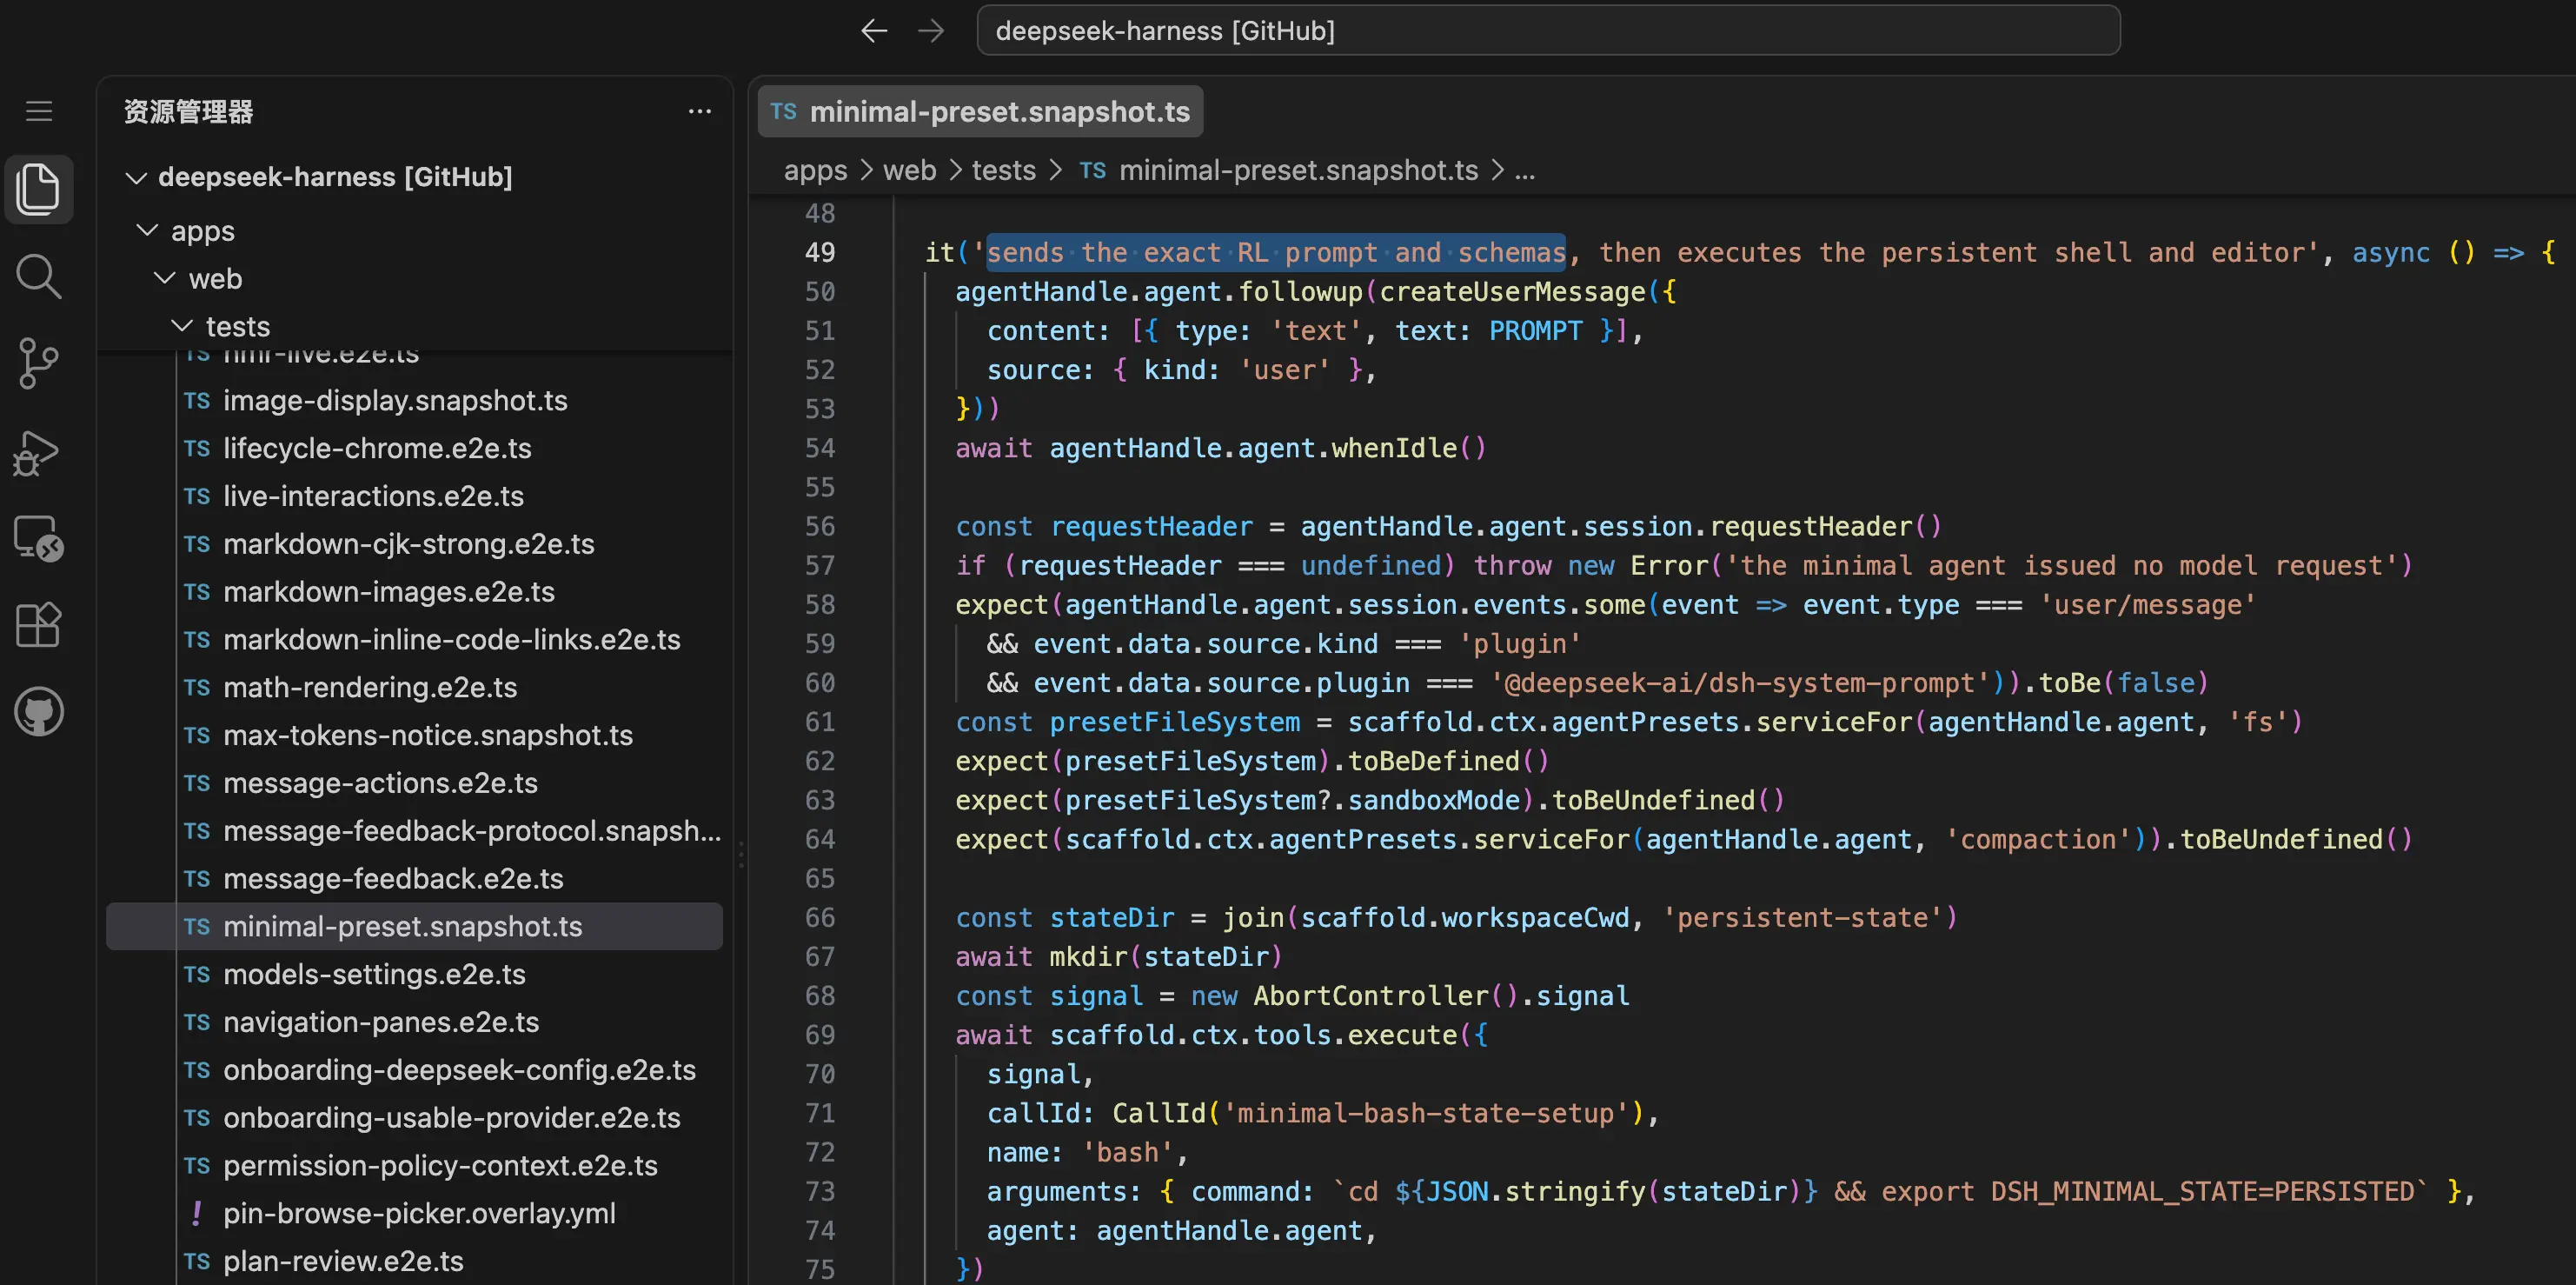Click 'presetFileSystem' declaration on line 61

tap(1175, 722)
